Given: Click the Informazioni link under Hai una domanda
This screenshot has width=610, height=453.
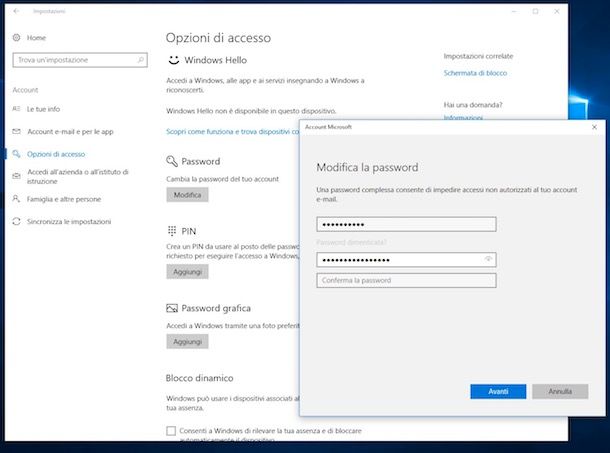Looking at the screenshot, I should [x=463, y=117].
